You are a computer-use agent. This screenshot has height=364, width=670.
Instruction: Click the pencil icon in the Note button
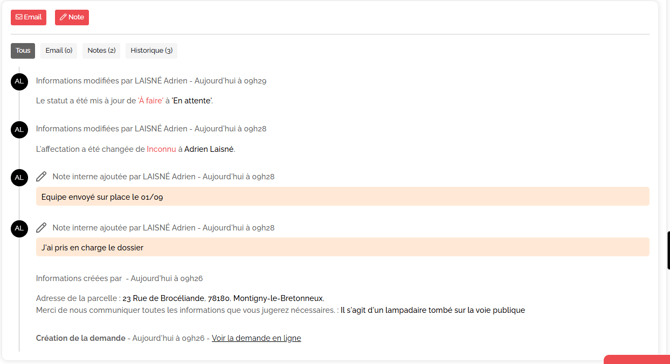pyautogui.click(x=63, y=17)
